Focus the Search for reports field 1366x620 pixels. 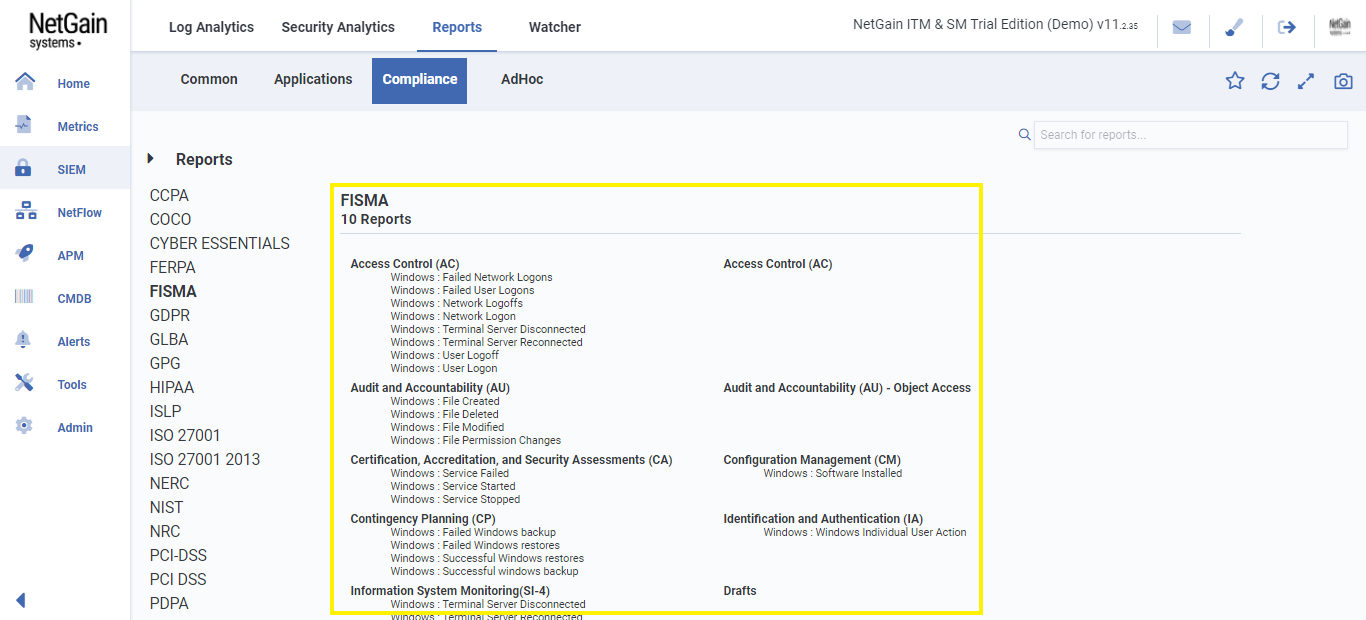pos(1191,135)
